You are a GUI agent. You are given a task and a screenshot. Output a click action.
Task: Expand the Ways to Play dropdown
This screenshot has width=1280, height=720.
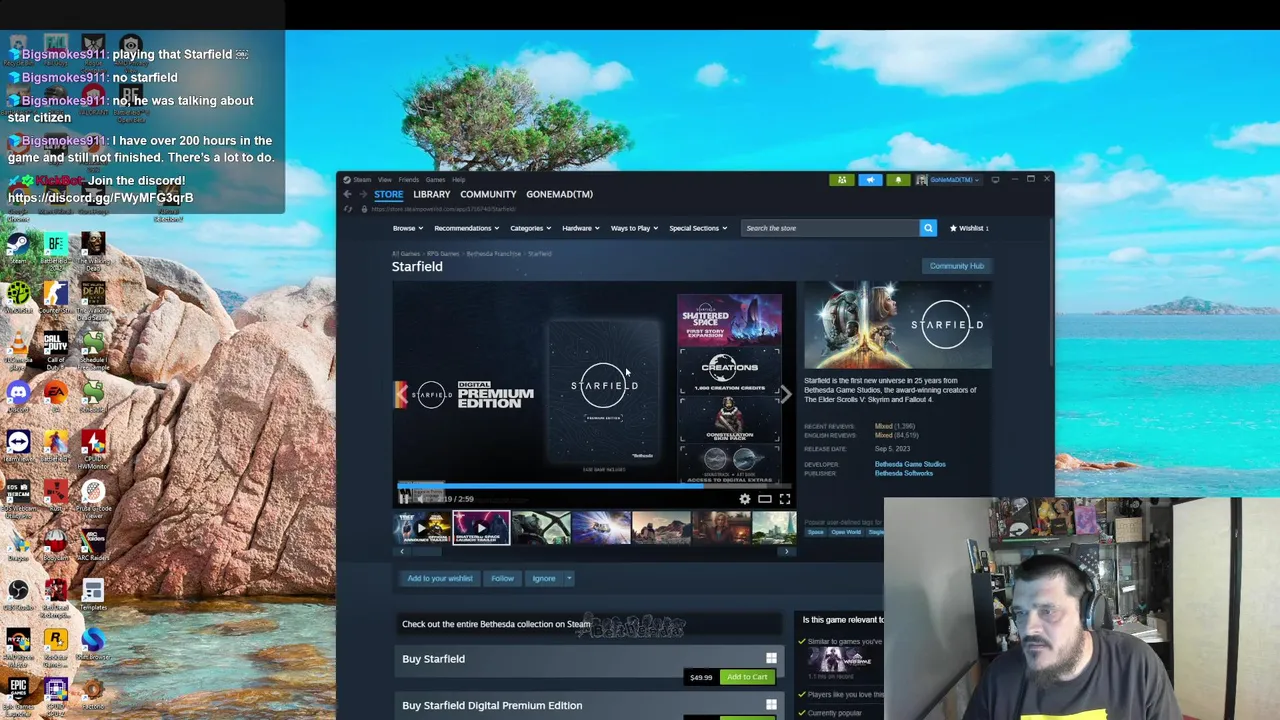pyautogui.click(x=634, y=228)
